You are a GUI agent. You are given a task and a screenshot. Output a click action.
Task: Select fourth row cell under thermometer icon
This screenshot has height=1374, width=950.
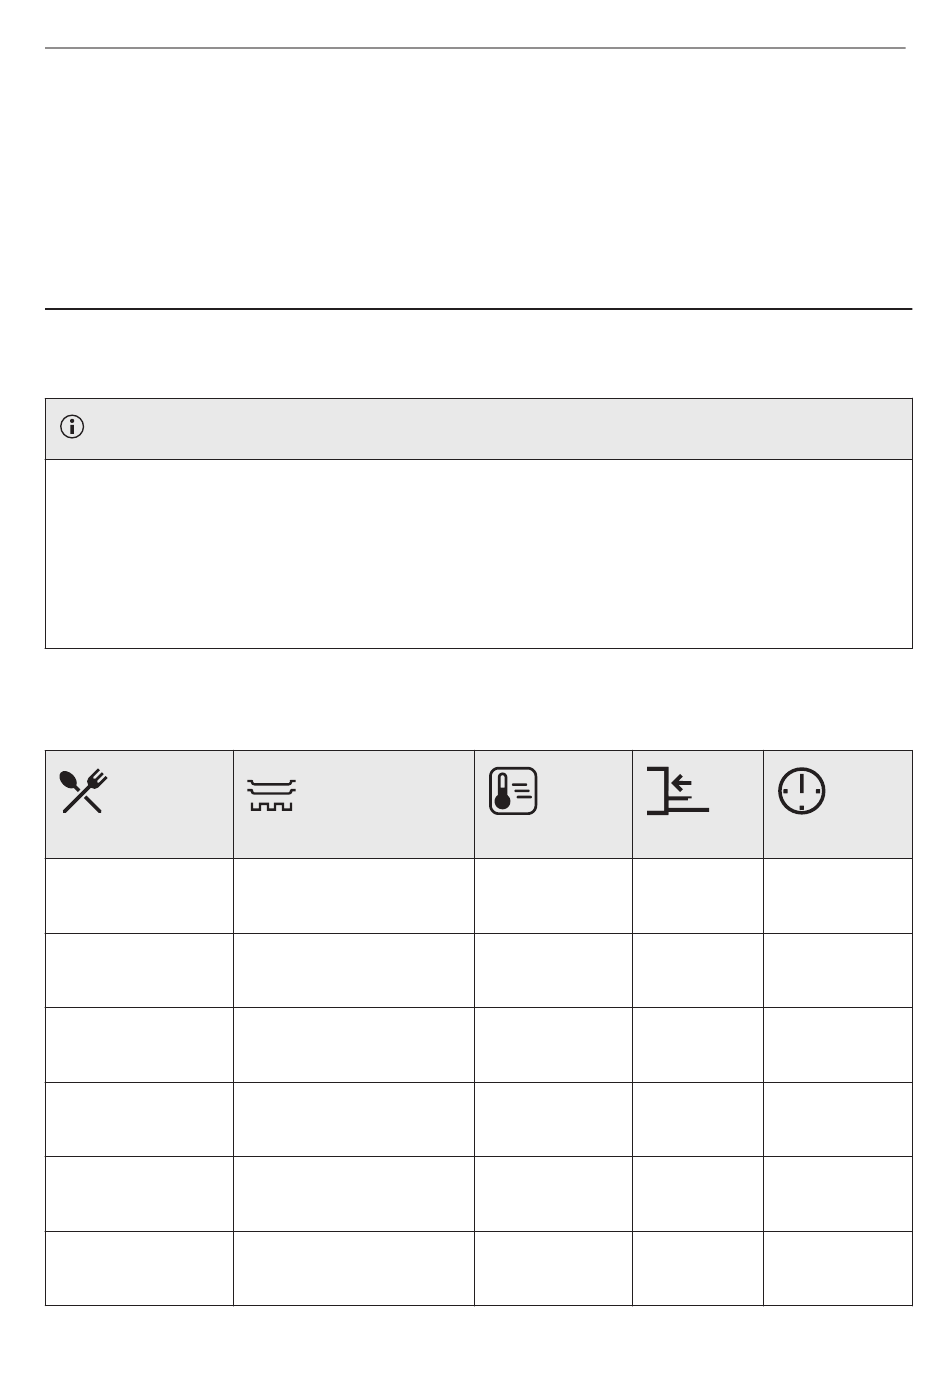pyautogui.click(x=553, y=1119)
